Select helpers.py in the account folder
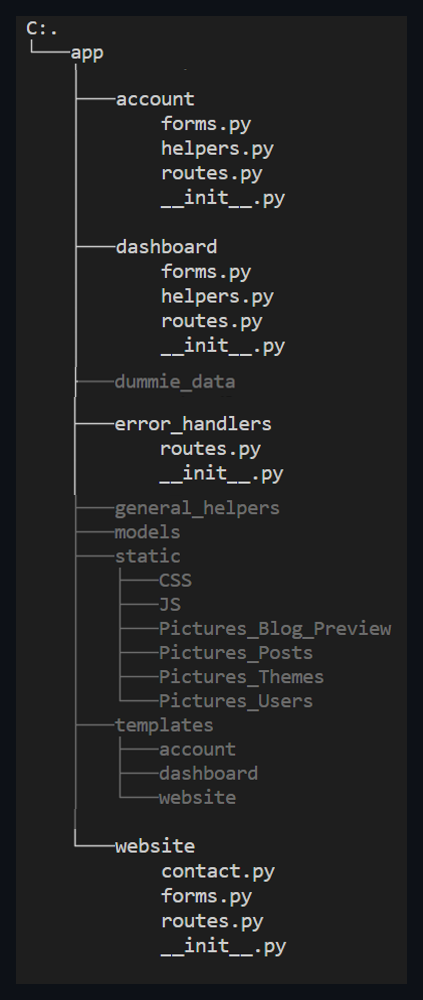 (x=217, y=149)
